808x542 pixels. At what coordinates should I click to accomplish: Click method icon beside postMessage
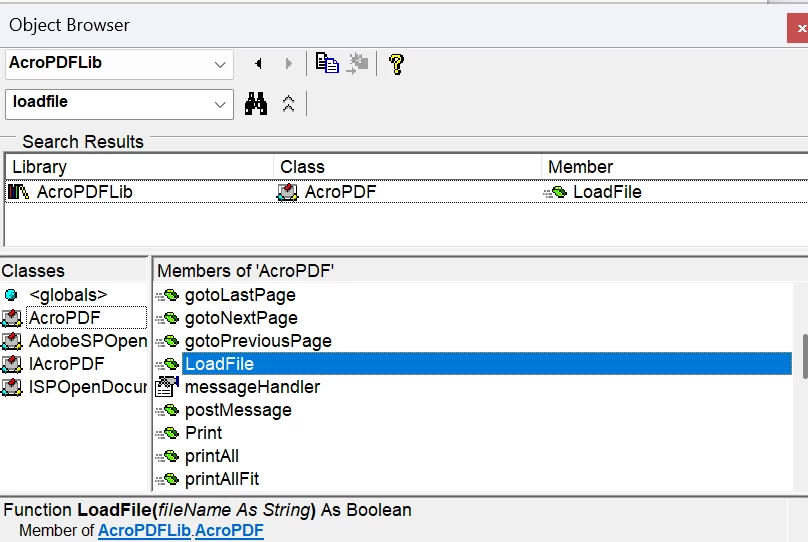[167, 411]
